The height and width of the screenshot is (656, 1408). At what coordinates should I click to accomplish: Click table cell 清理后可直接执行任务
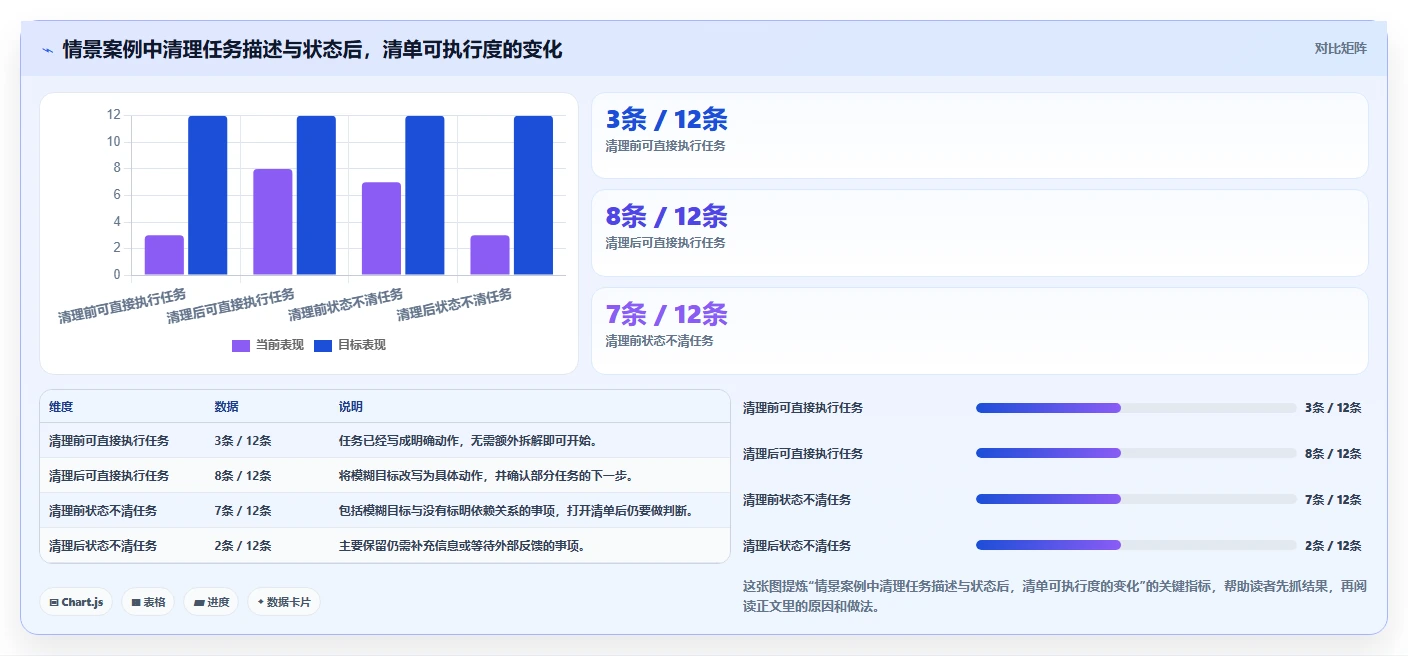tap(109, 476)
